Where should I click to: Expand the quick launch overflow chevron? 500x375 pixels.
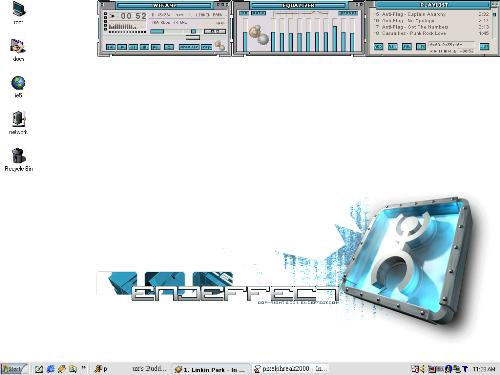(x=83, y=368)
